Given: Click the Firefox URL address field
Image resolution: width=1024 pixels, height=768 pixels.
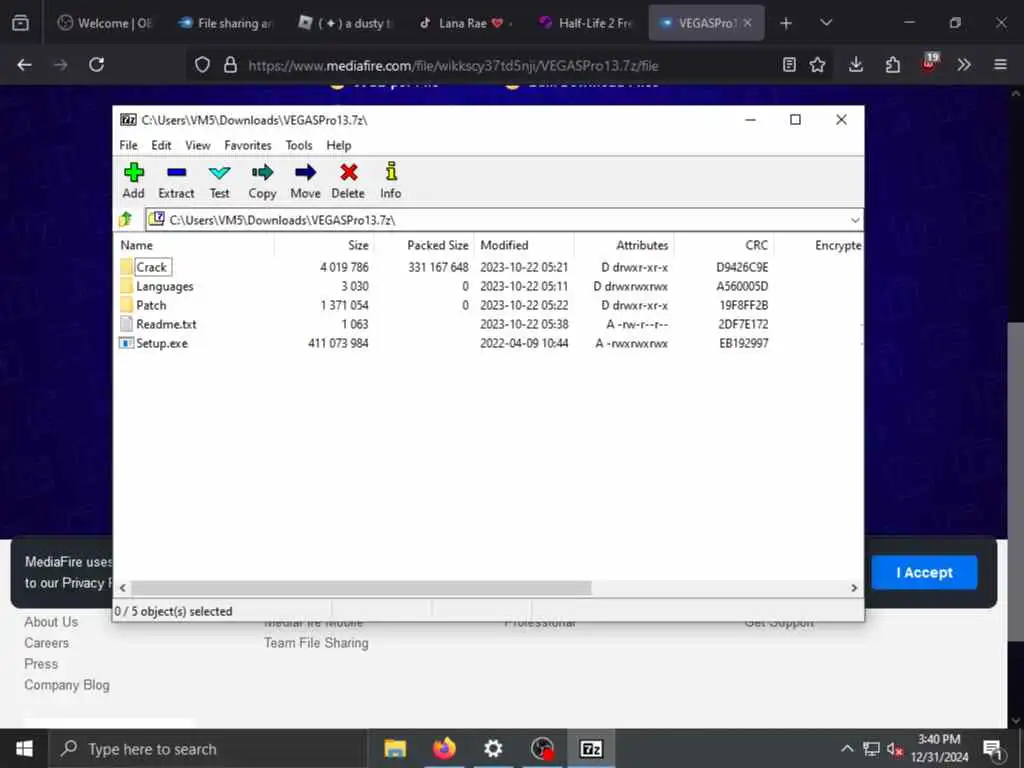Looking at the screenshot, I should [509, 65].
